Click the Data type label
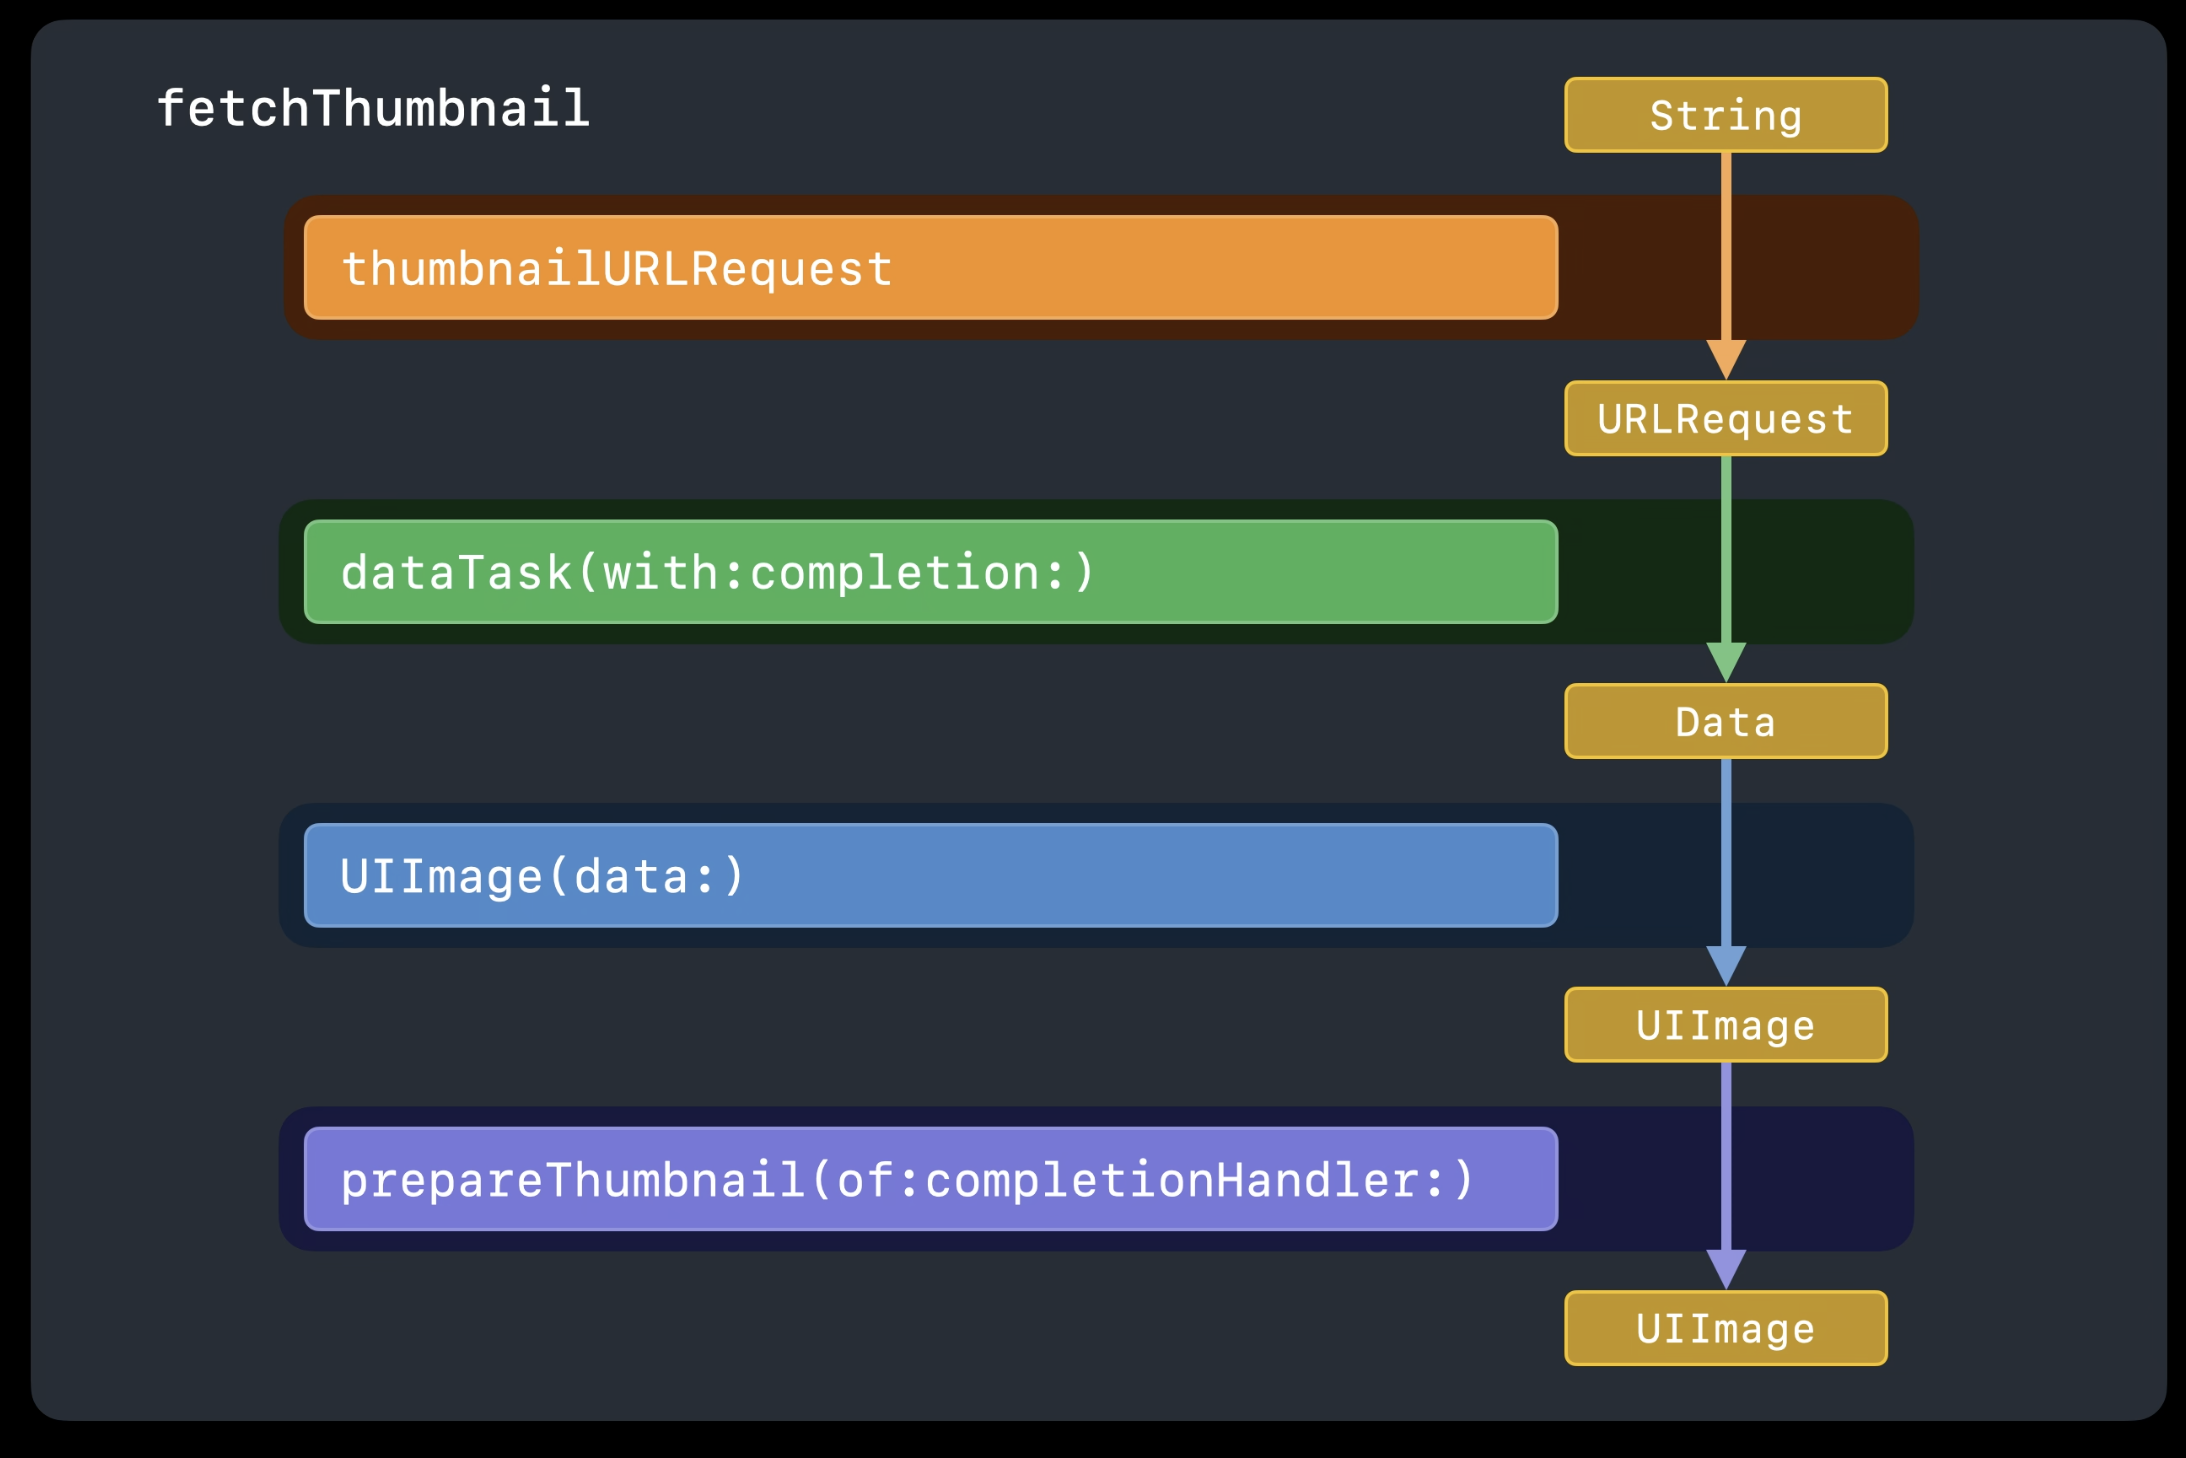This screenshot has width=2186, height=1458. [1726, 721]
